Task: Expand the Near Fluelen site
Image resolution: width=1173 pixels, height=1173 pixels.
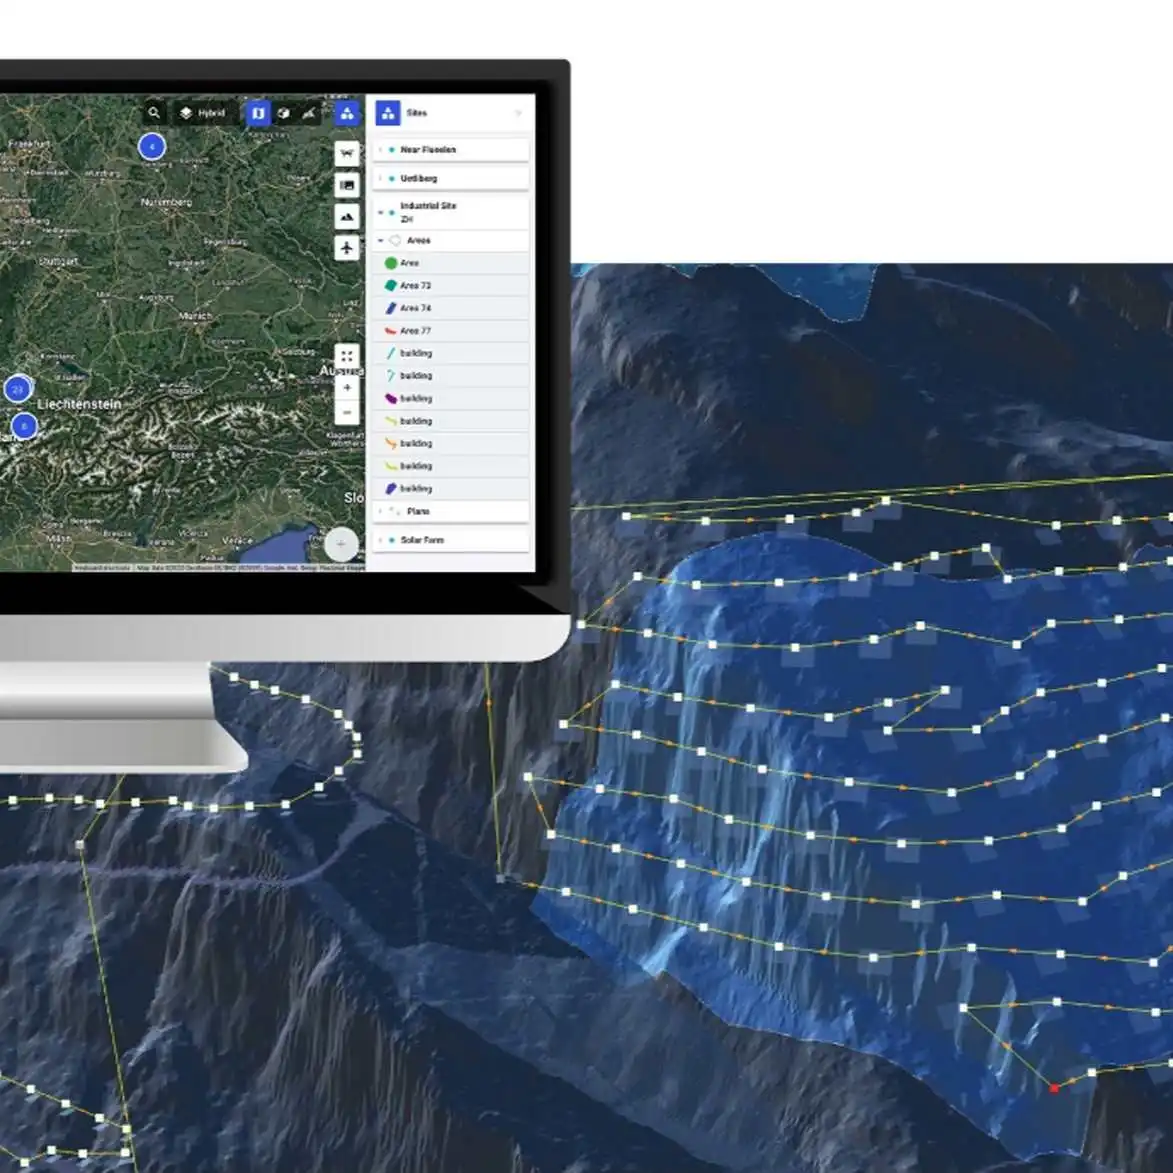Action: click(381, 150)
